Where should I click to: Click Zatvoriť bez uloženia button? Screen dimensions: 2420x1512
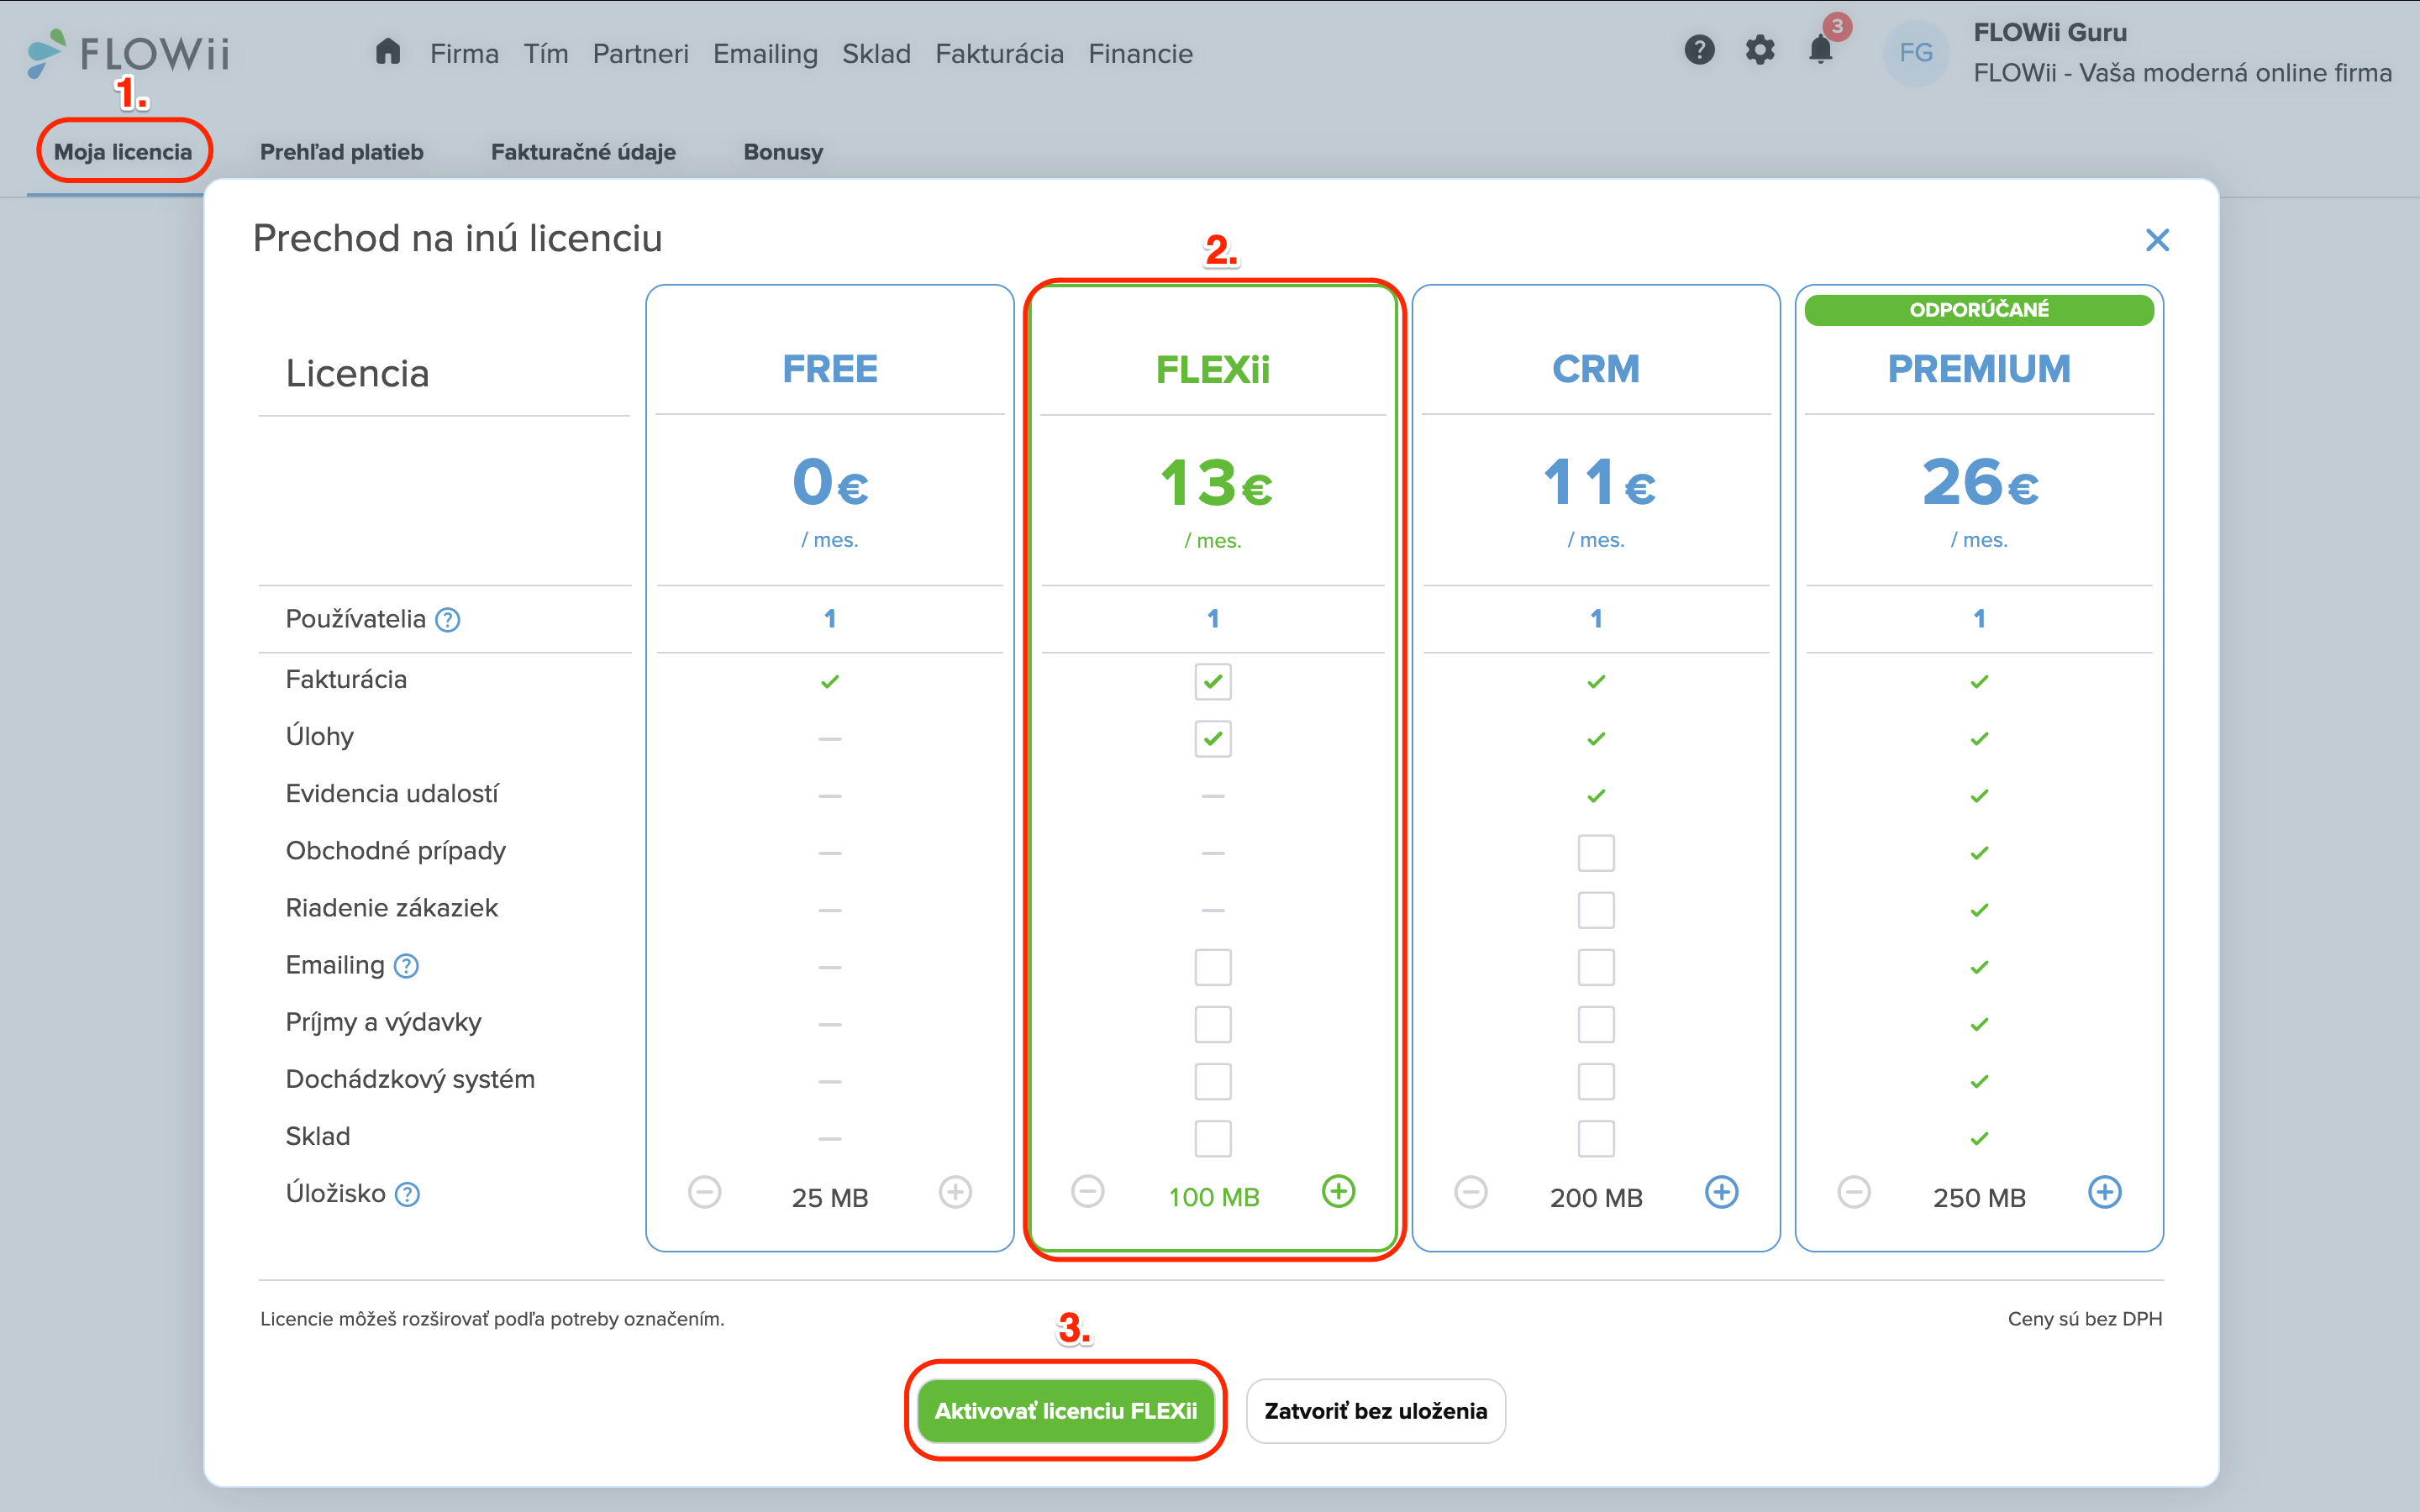coord(1375,1411)
